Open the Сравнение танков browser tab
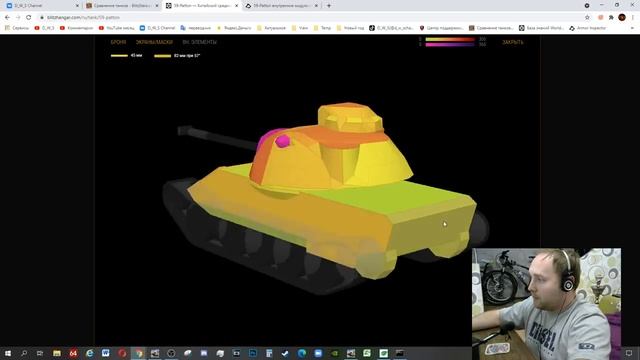The height and width of the screenshot is (360, 640). point(121,6)
